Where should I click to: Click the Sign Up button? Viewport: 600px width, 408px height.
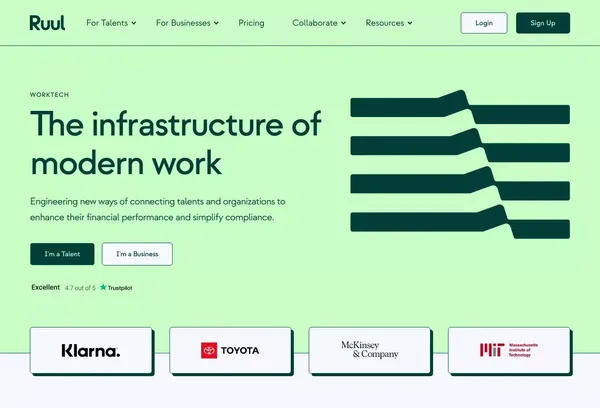pyautogui.click(x=543, y=23)
